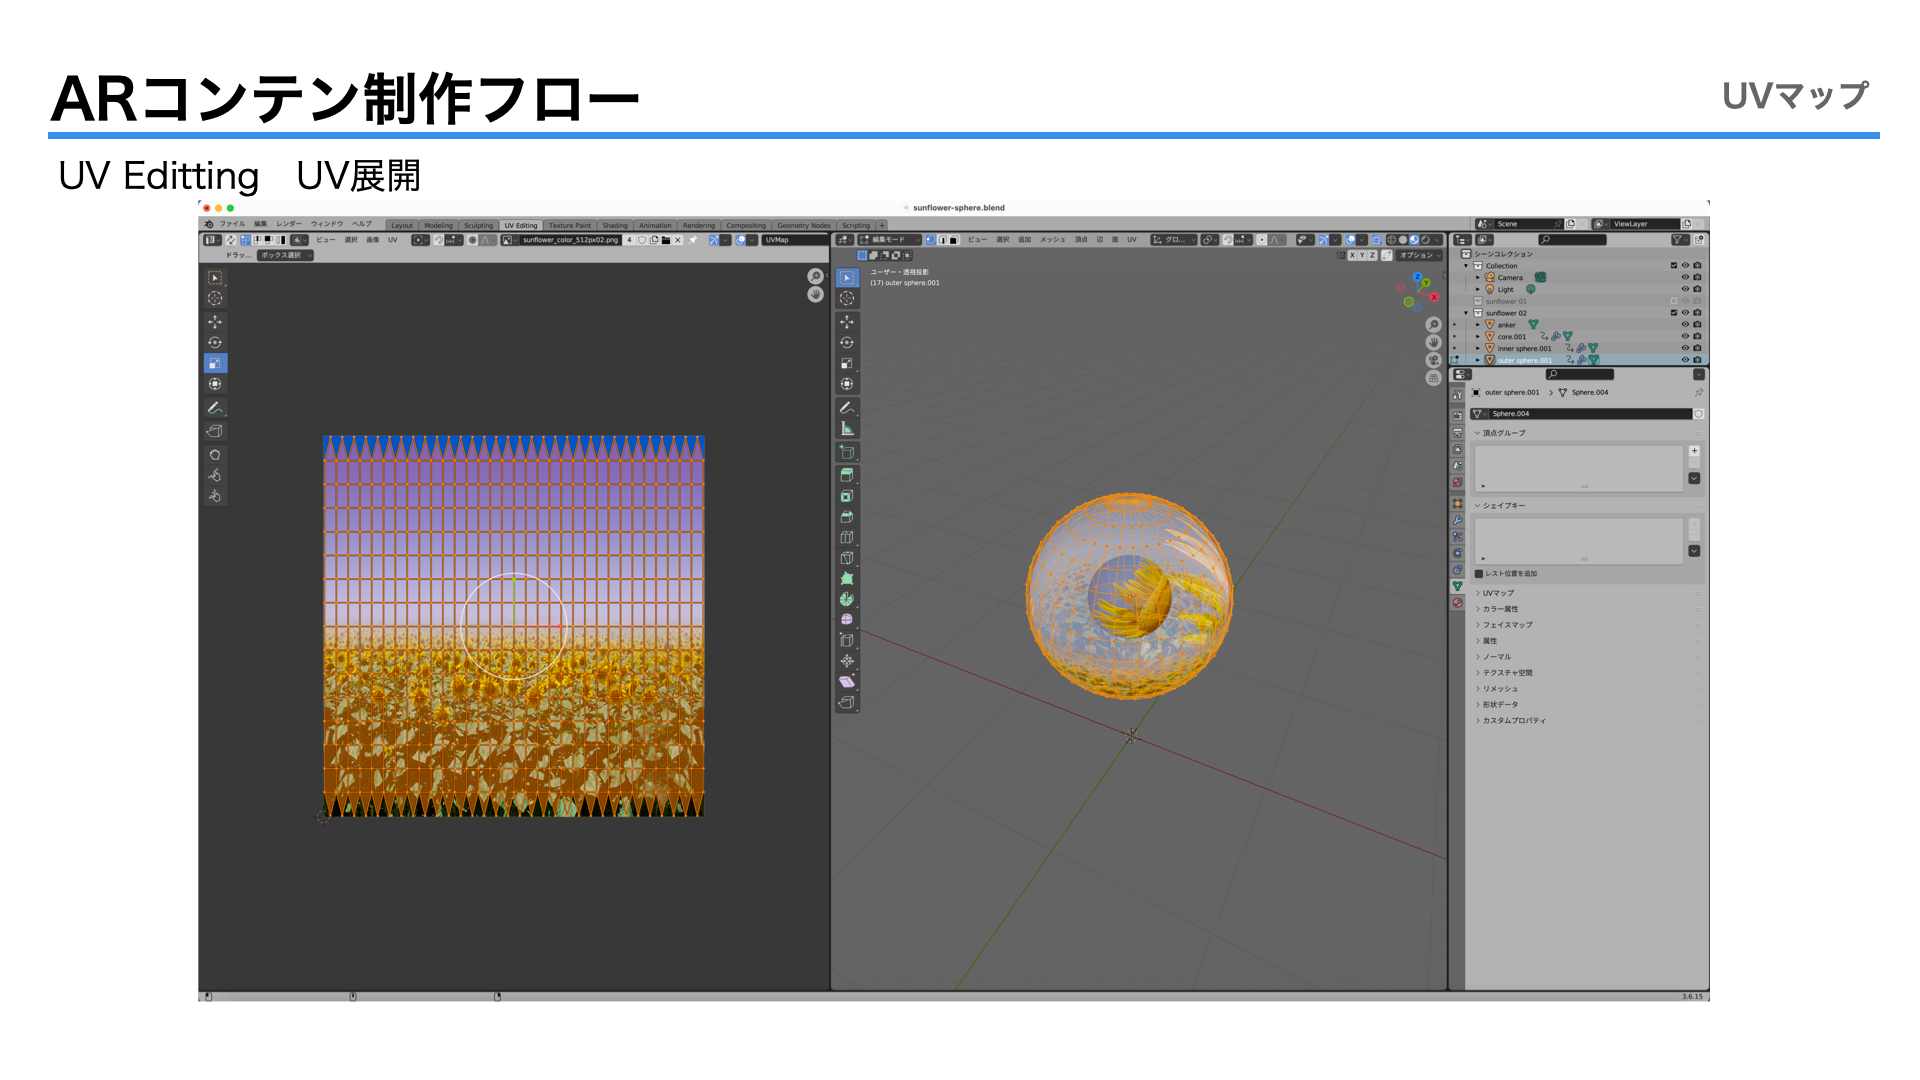Screen dimensions: 1920x1080
Task: Add a new workspace with plus tab
Action: 882,225
